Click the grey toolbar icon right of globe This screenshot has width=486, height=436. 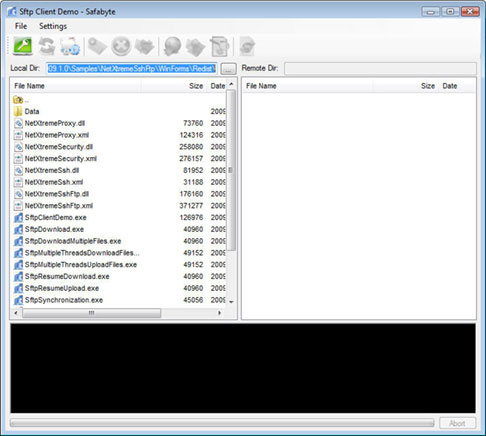point(195,47)
